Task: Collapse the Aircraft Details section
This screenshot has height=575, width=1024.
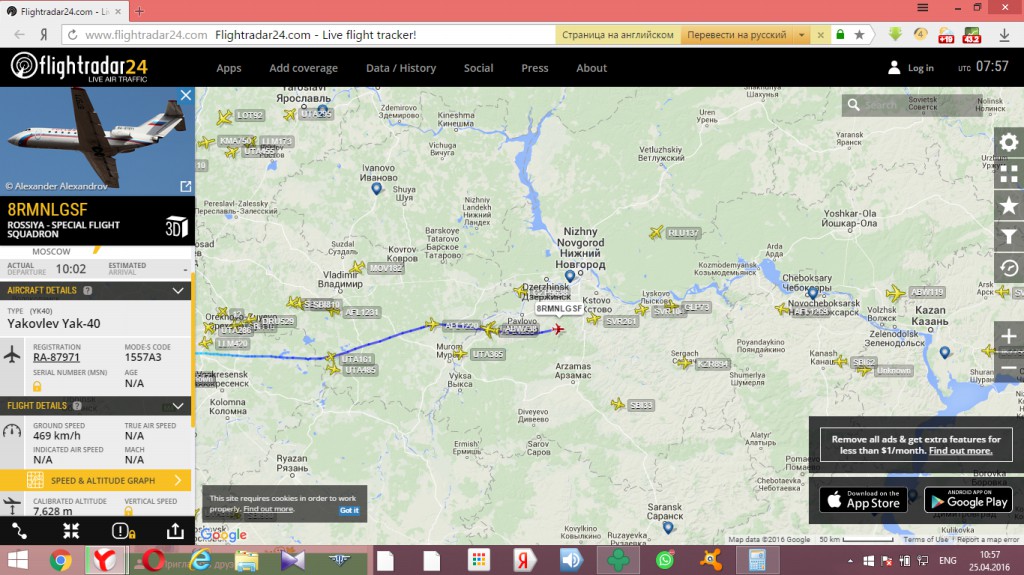Action: coord(178,290)
